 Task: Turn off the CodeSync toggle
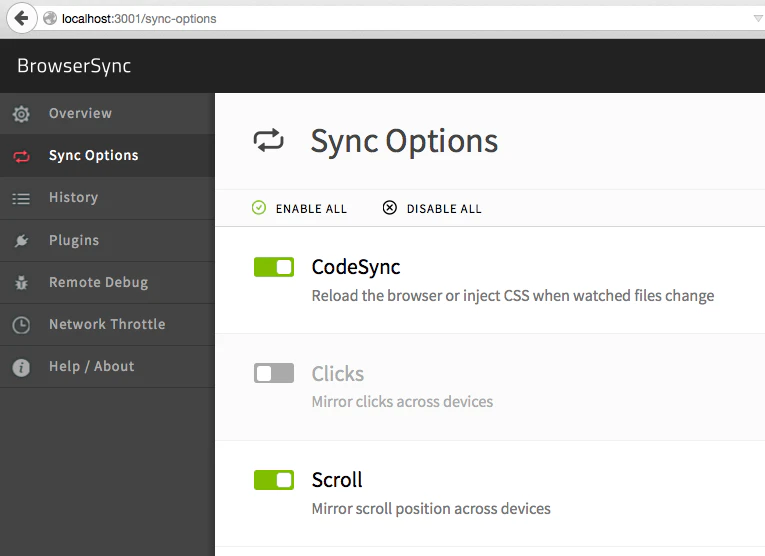pyautogui.click(x=274, y=267)
